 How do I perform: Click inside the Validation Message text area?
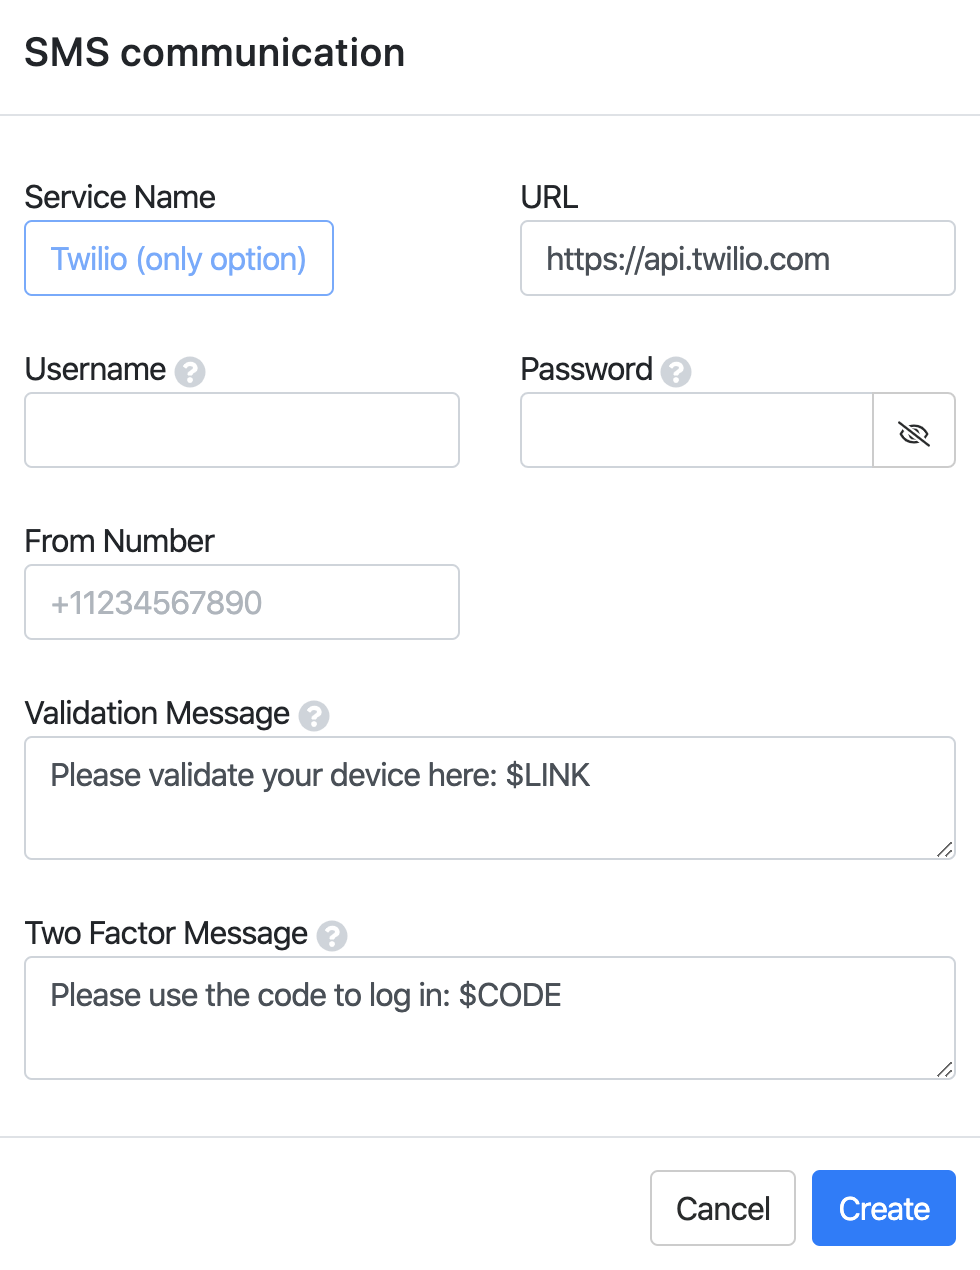(489, 798)
